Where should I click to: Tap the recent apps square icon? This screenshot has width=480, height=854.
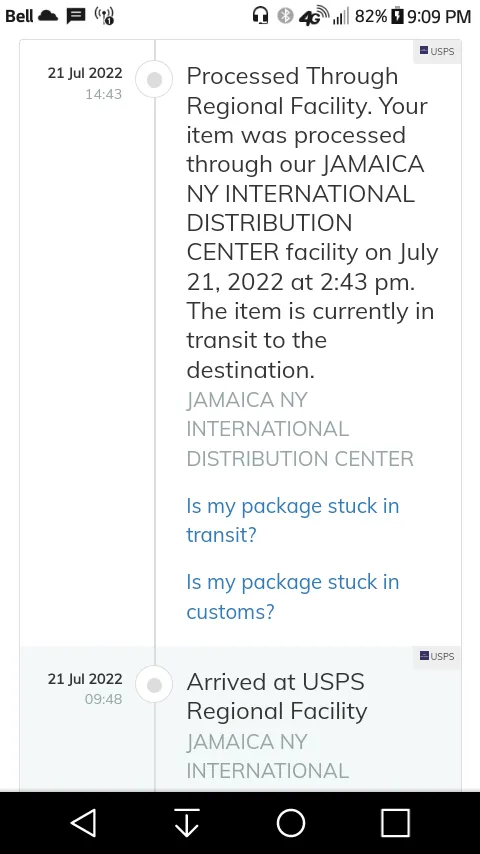[x=395, y=822]
